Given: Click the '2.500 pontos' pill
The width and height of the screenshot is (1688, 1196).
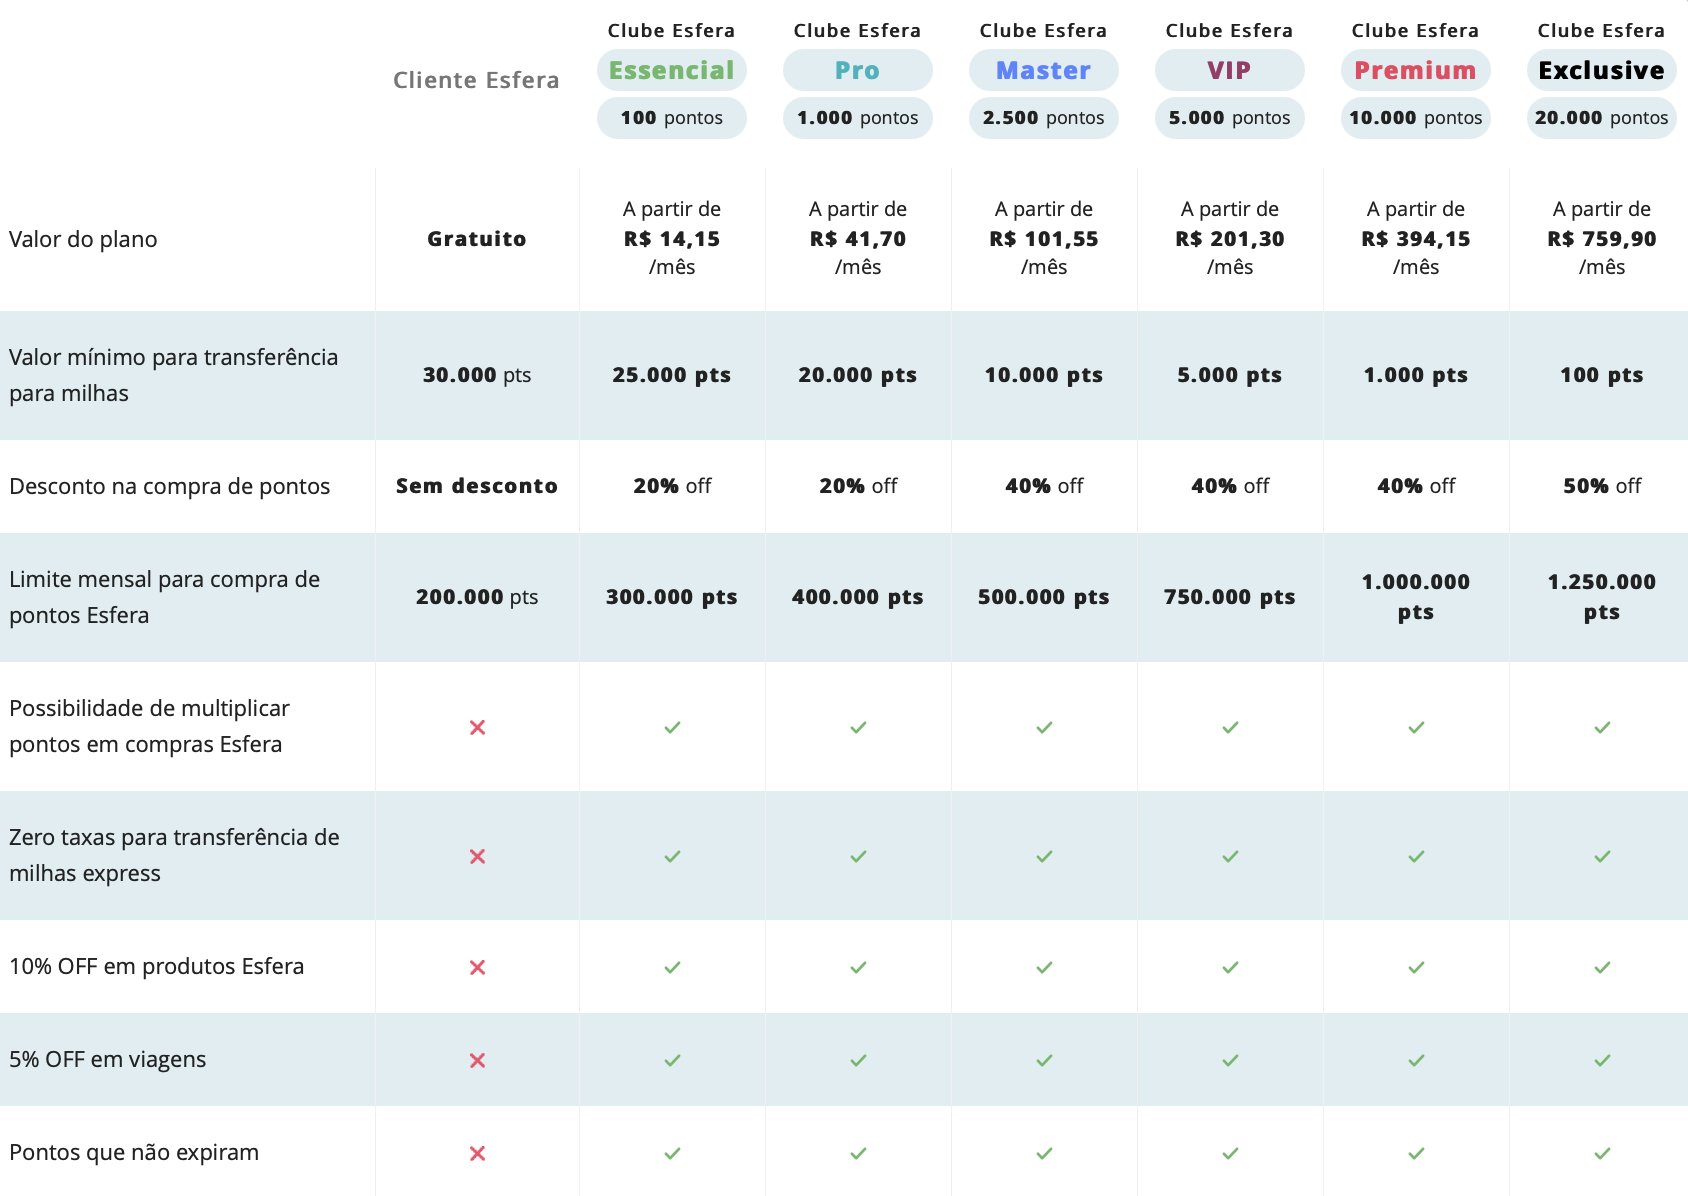Looking at the screenshot, I should (1044, 118).
